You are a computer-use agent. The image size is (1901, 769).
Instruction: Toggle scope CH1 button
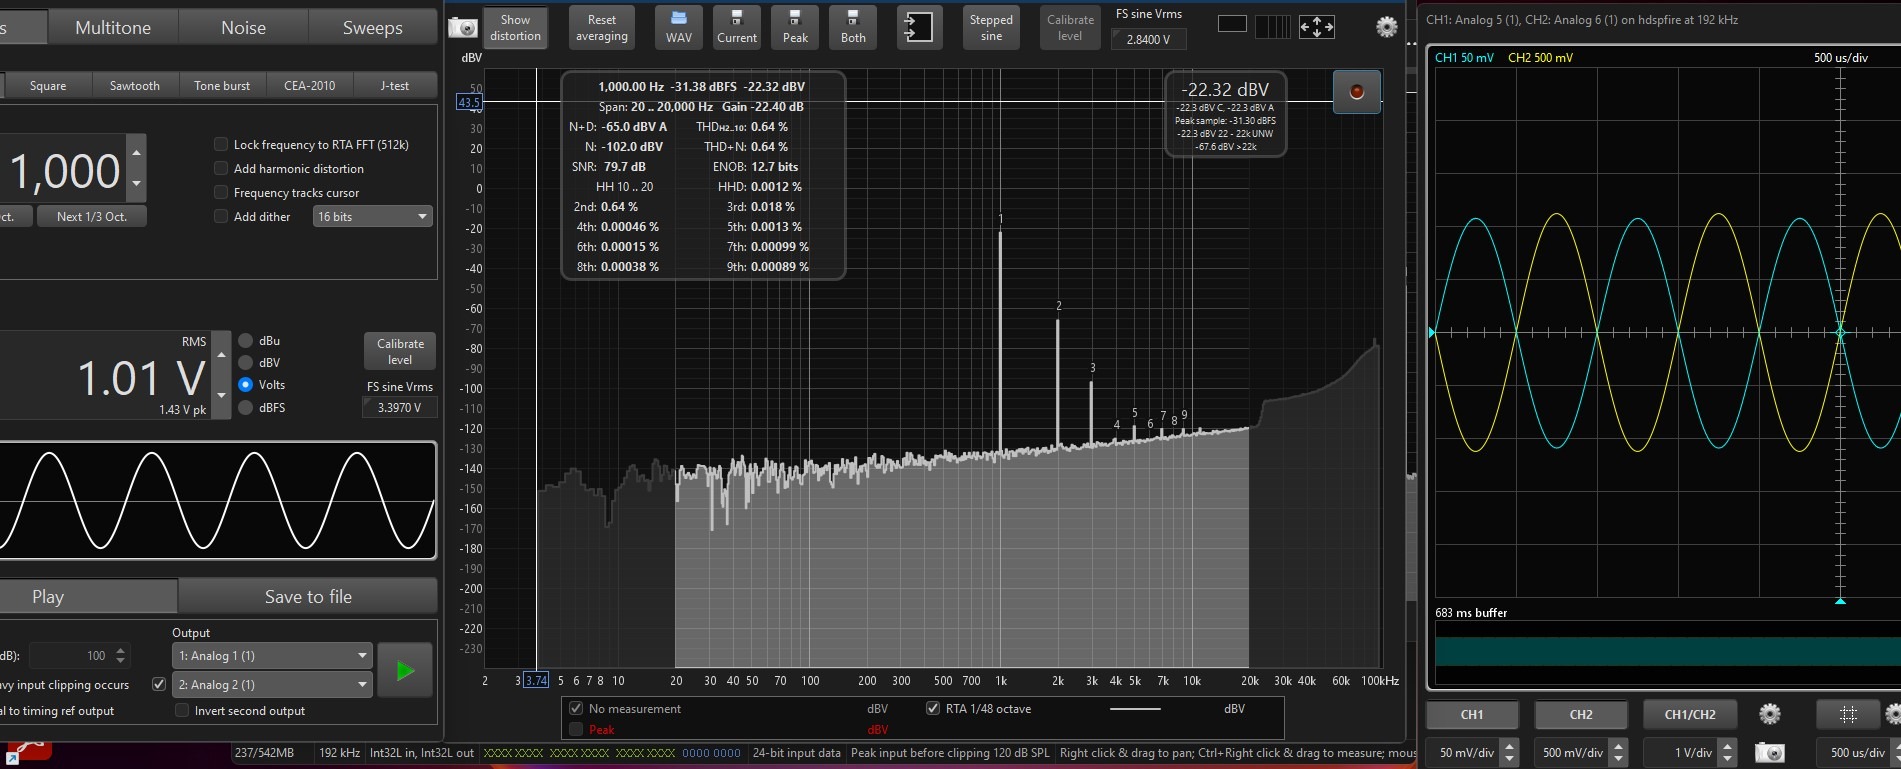[x=1472, y=714]
